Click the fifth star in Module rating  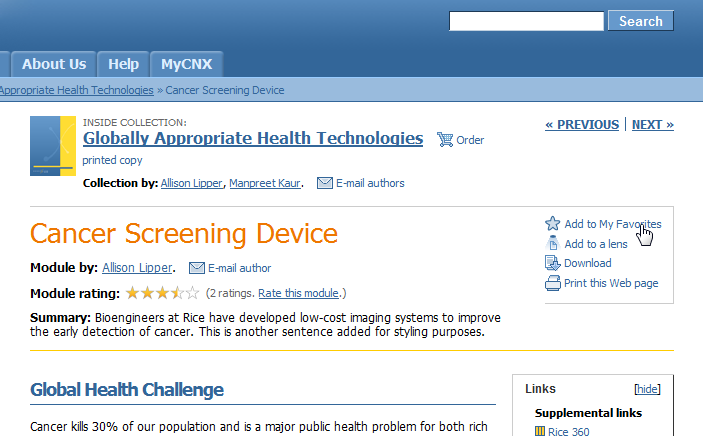tap(192, 293)
